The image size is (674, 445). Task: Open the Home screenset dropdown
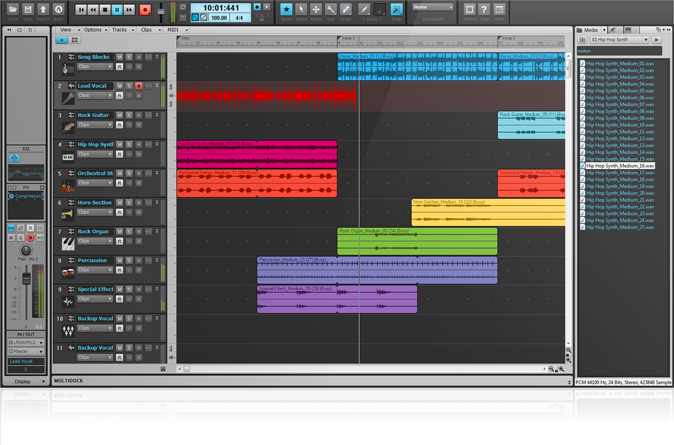pyautogui.click(x=432, y=7)
